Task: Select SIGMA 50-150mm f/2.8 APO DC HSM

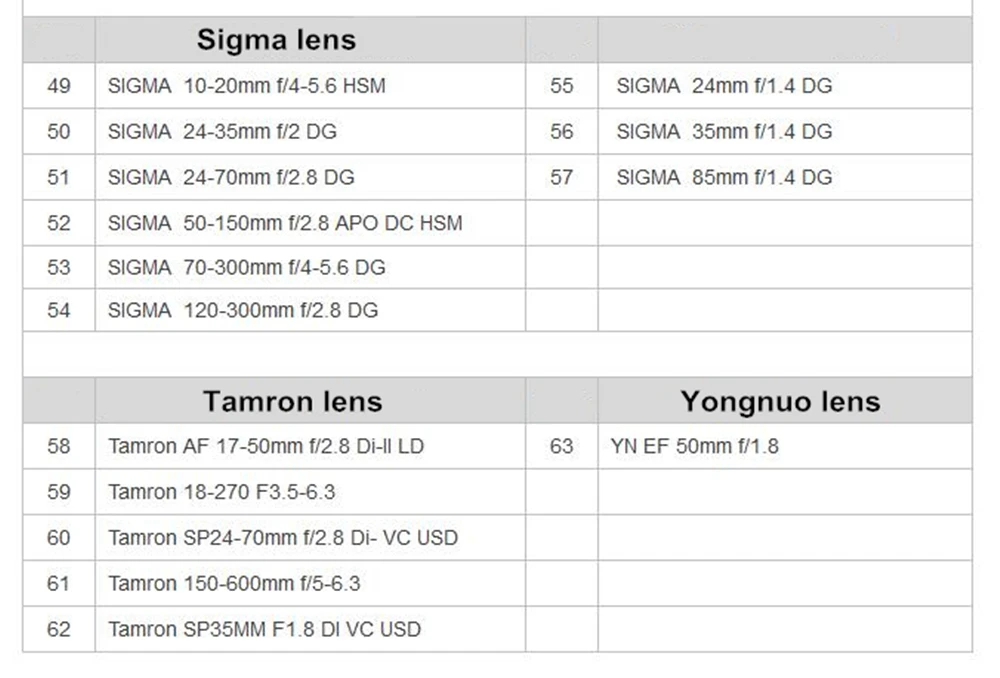Action: click(284, 223)
